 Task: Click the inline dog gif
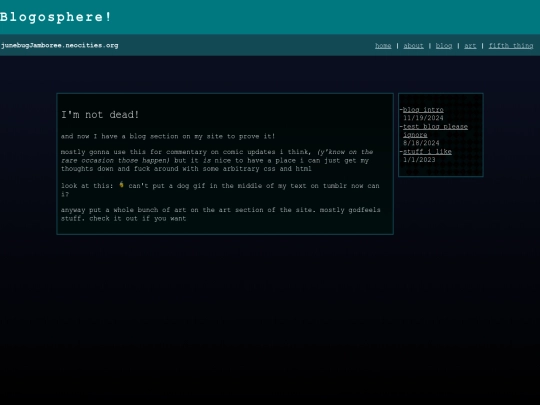(121, 185)
